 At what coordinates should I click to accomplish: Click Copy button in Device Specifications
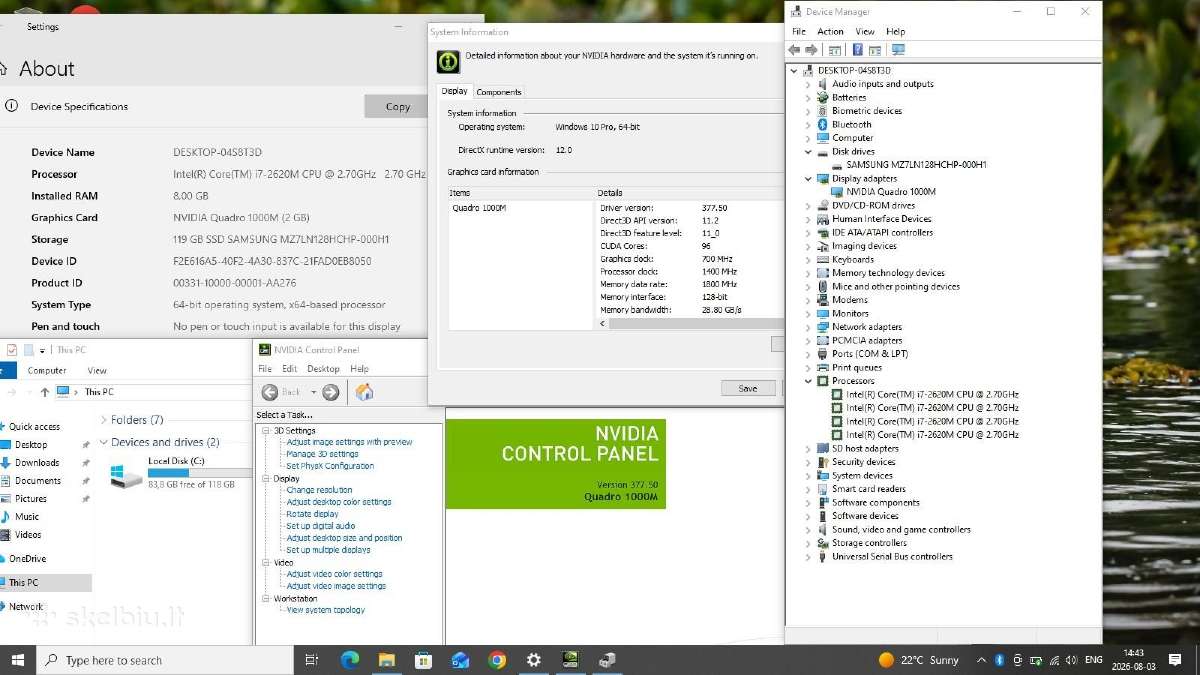(x=398, y=107)
